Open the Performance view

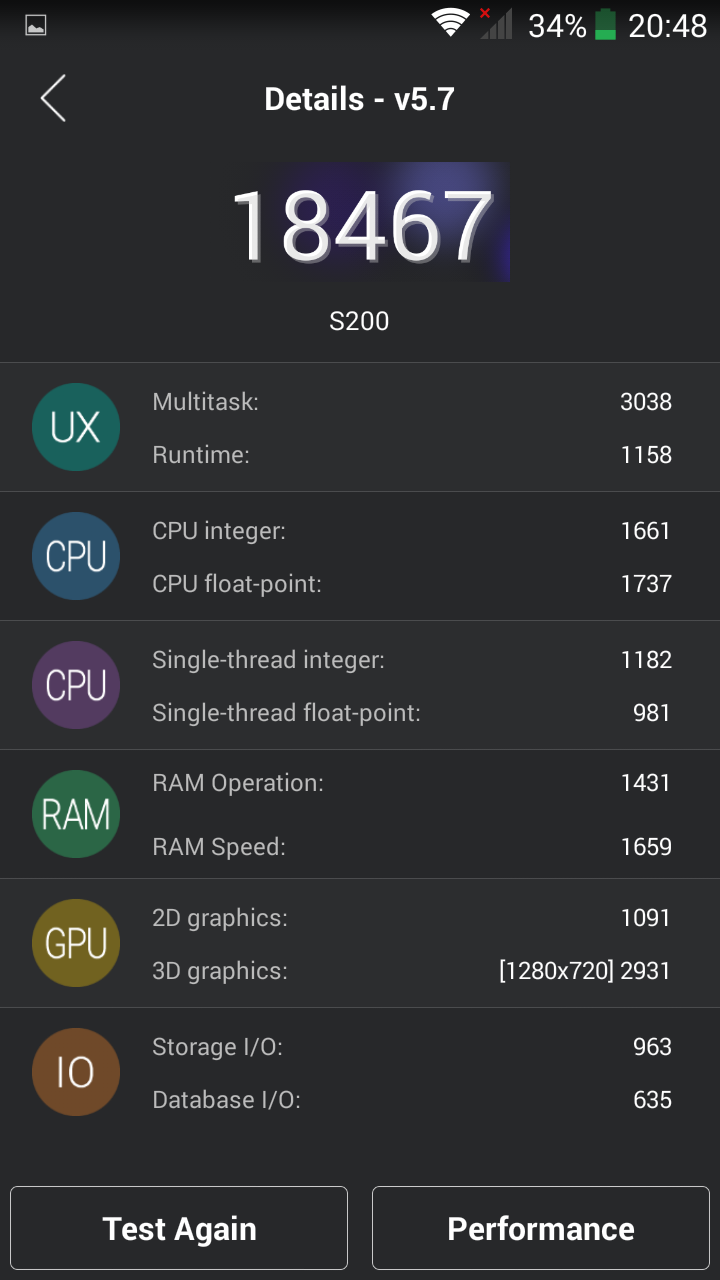coord(540,1228)
